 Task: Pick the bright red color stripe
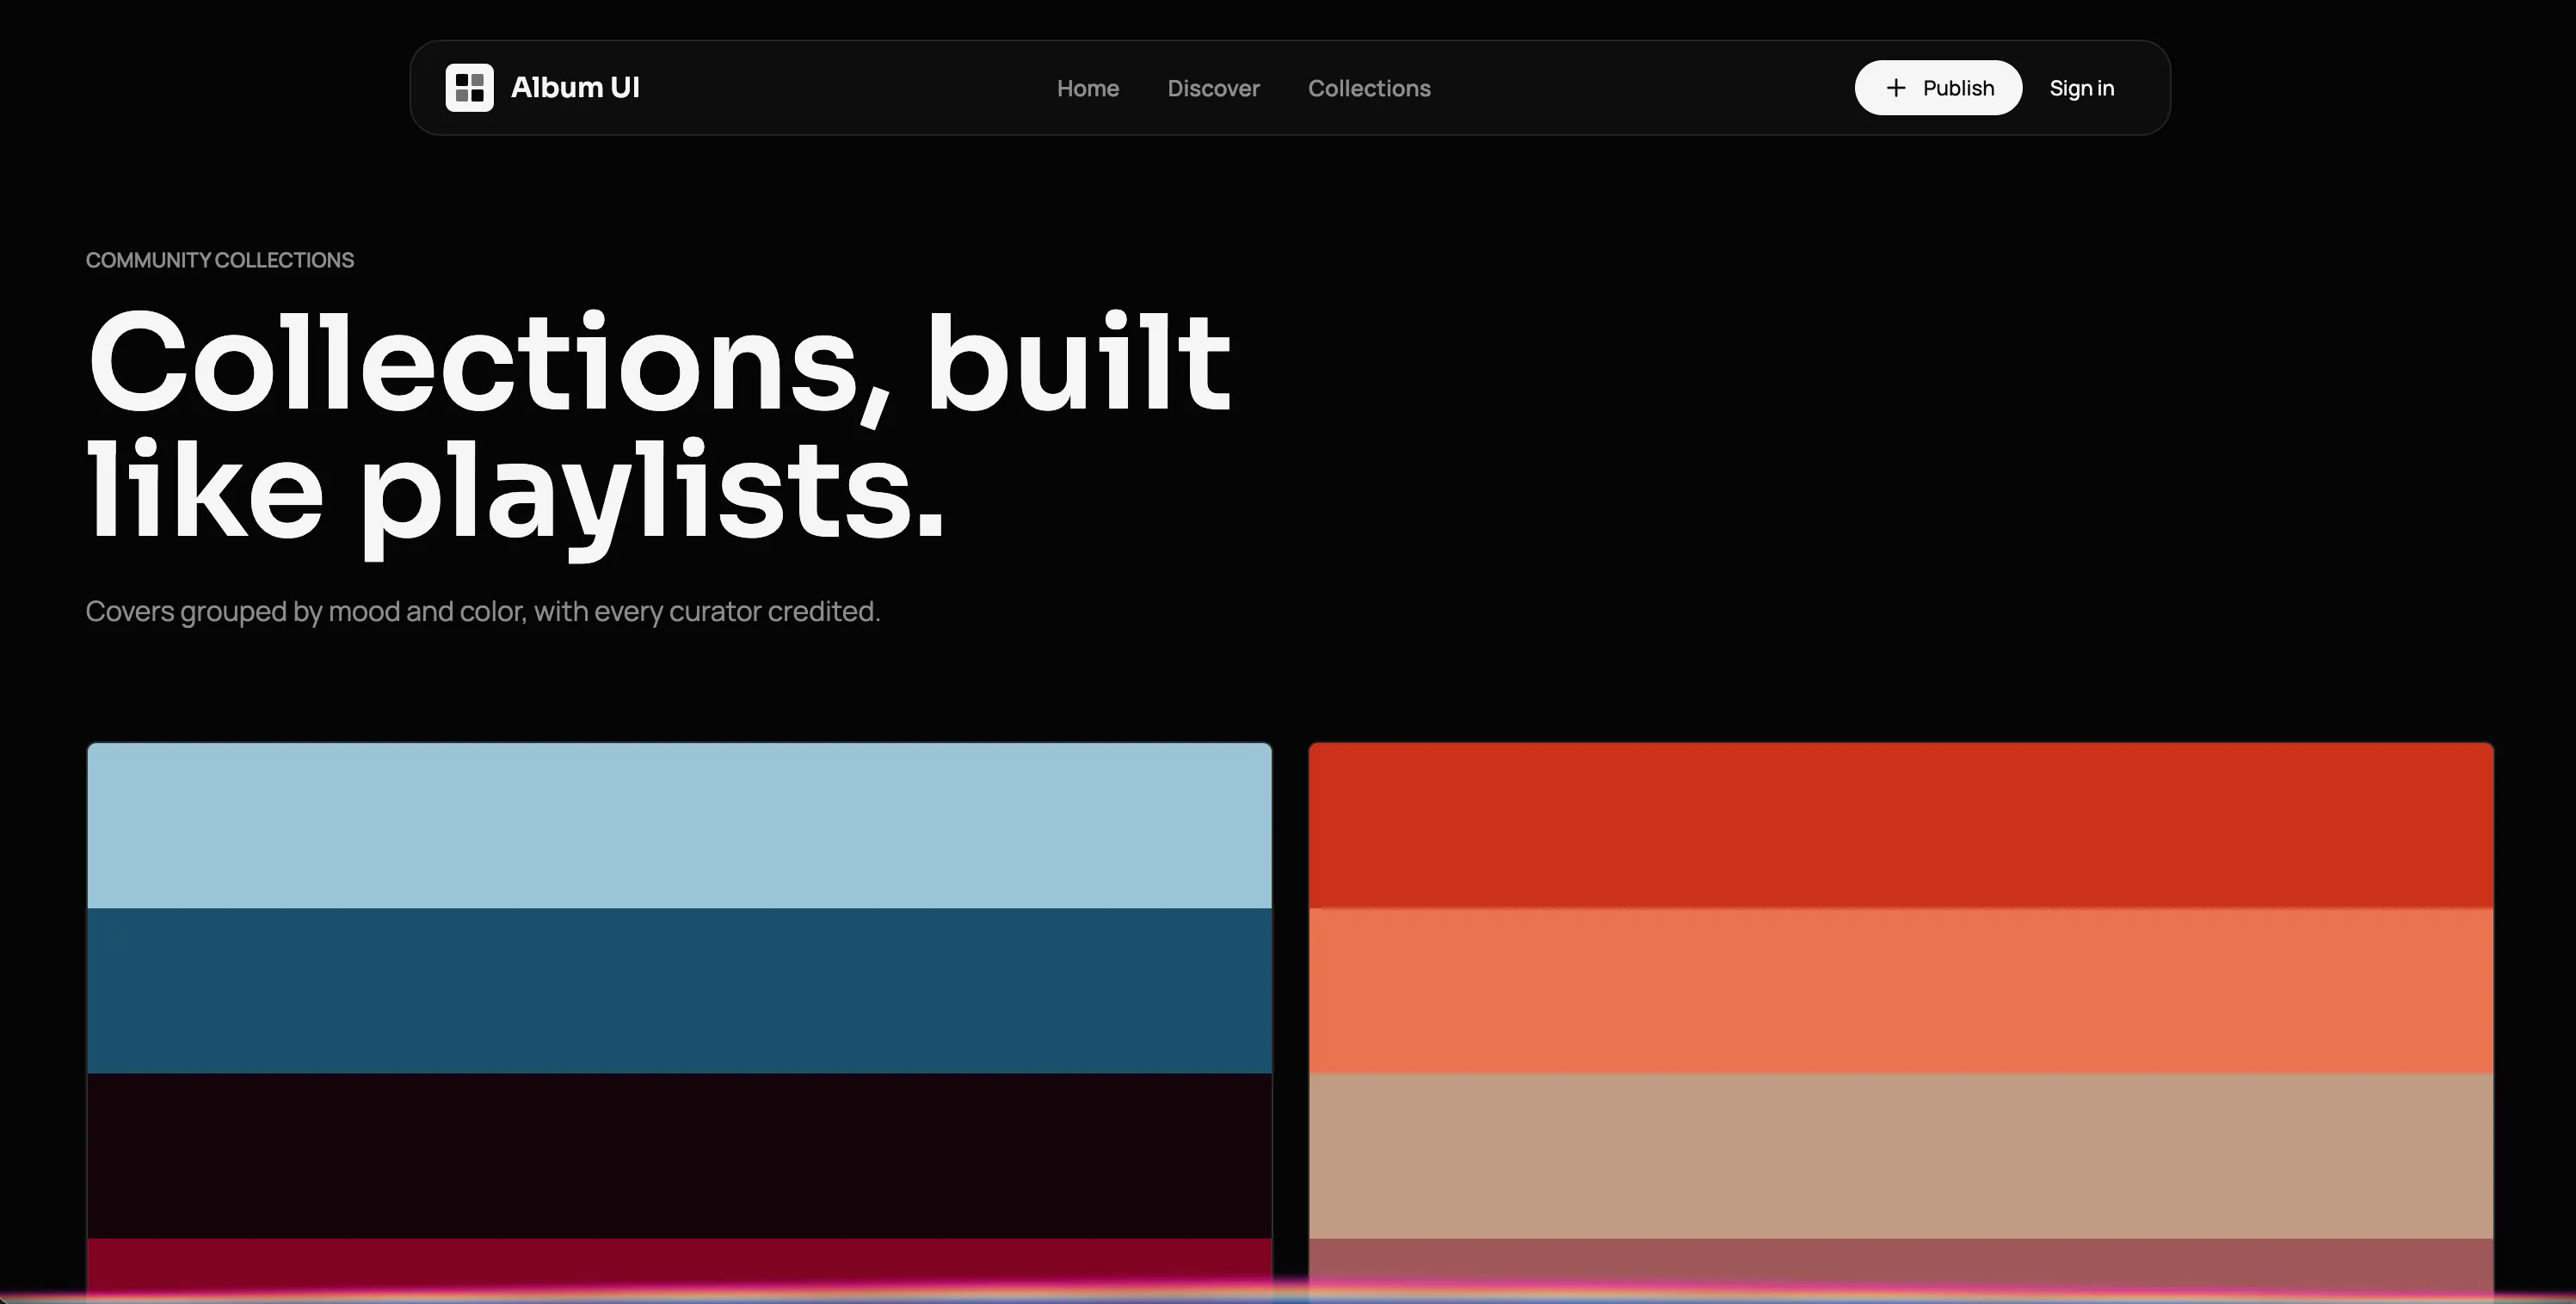(x=1901, y=825)
